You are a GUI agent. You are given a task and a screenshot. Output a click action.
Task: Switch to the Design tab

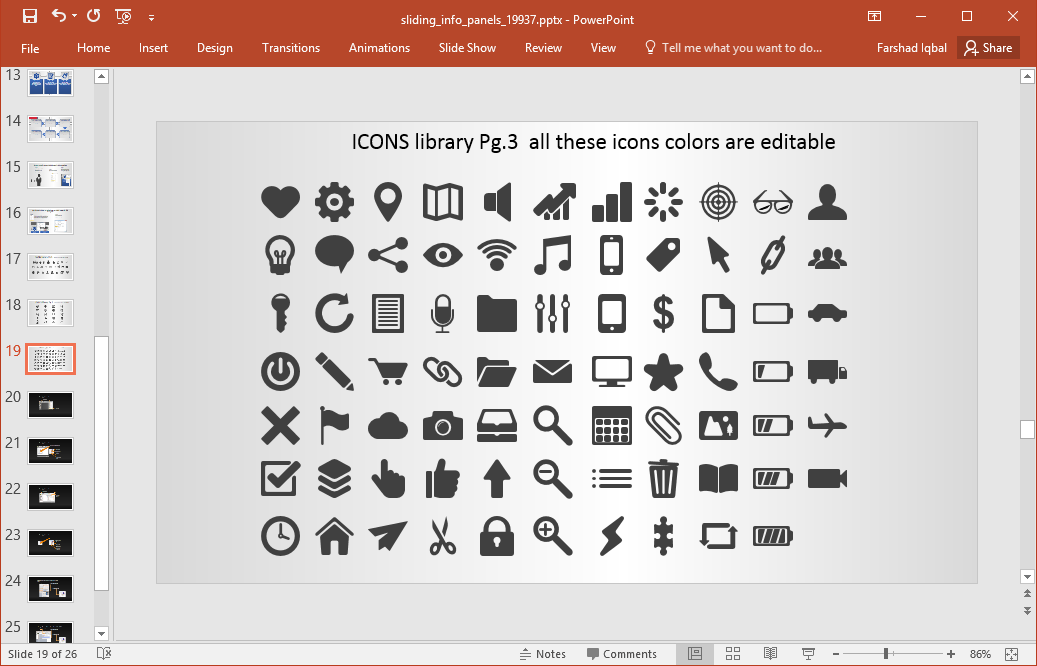214,47
